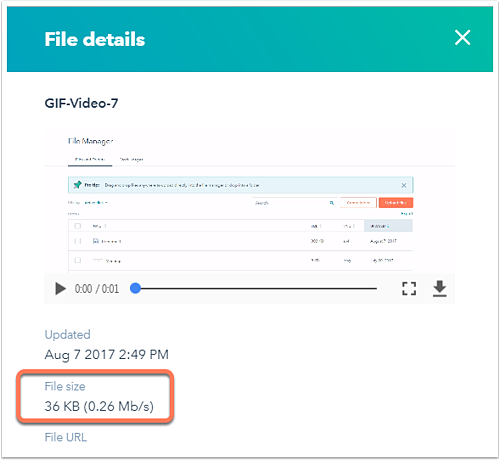Select the underlined first File Manager tab
The width and height of the screenshot is (500, 460).
(x=90, y=159)
